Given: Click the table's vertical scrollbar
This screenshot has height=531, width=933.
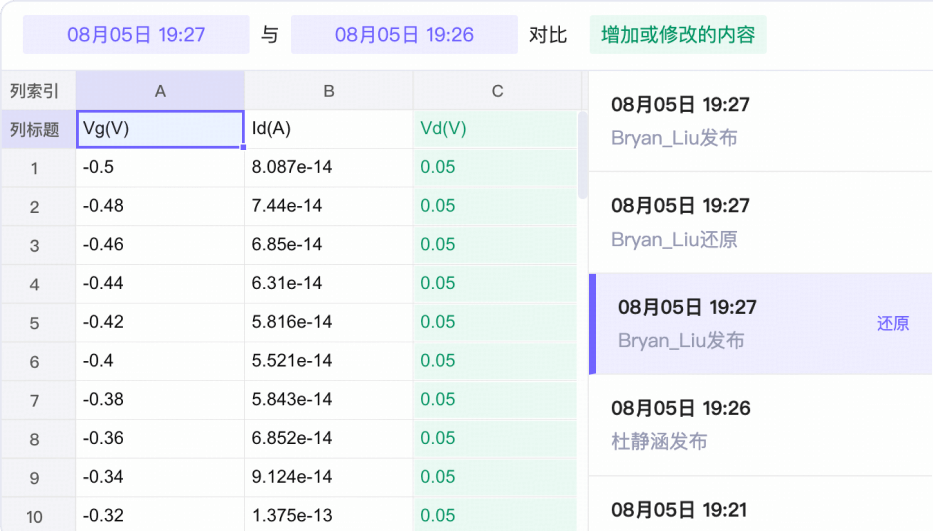Looking at the screenshot, I should coord(583,155).
